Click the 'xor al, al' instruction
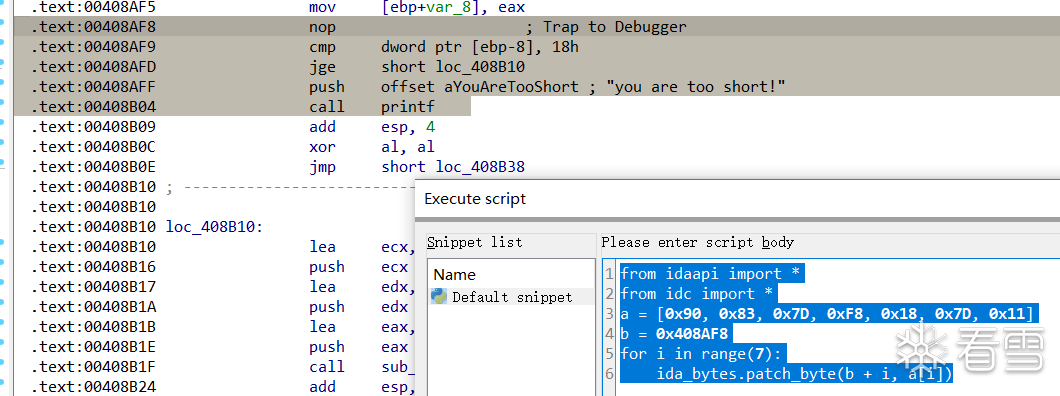This screenshot has width=1060, height=396. pos(372,147)
